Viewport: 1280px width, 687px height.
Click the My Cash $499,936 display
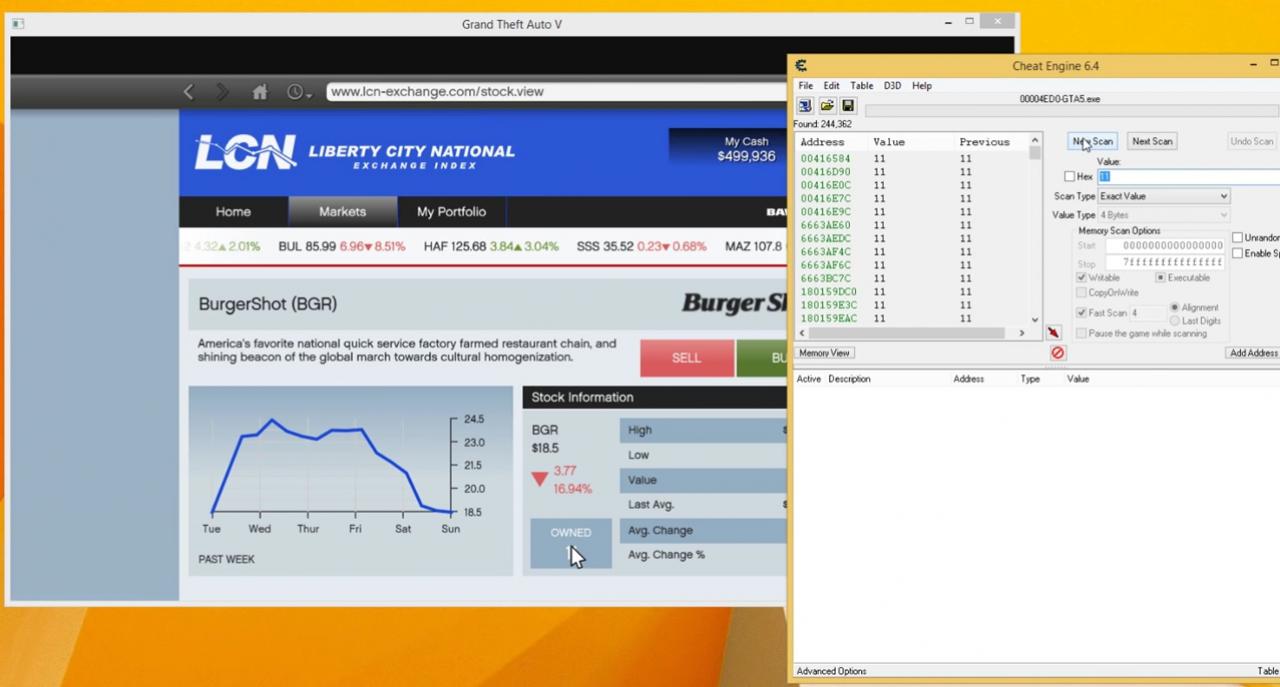(x=746, y=149)
